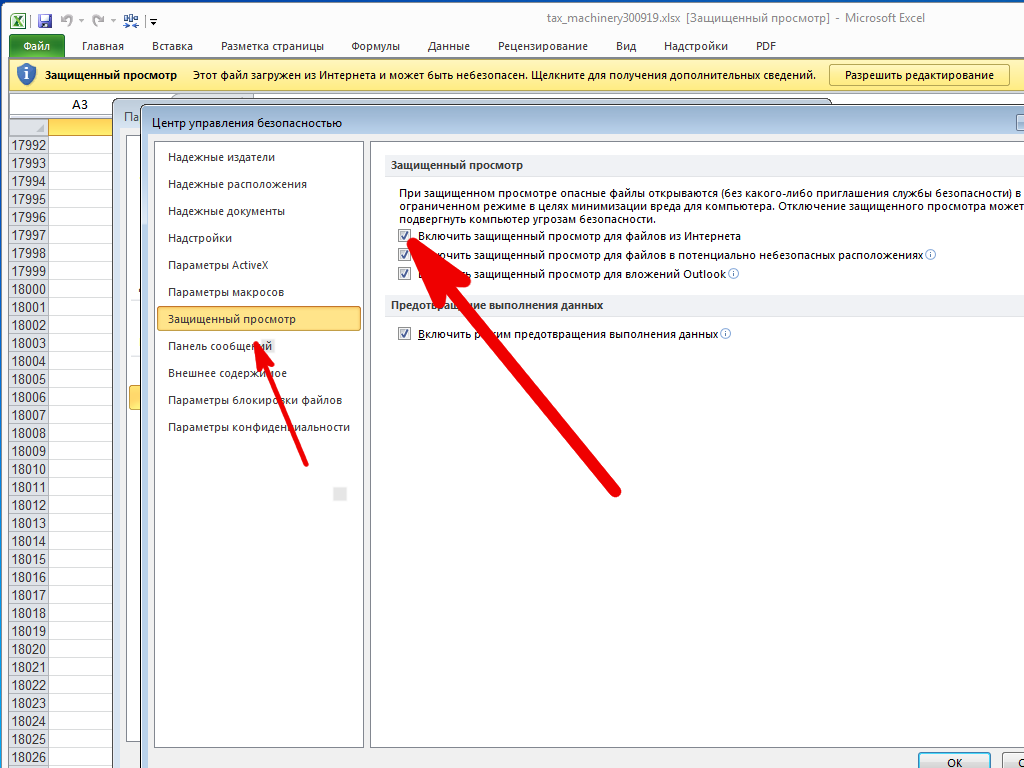Open the PDF ribbon tab
1024x768 pixels.
click(766, 46)
